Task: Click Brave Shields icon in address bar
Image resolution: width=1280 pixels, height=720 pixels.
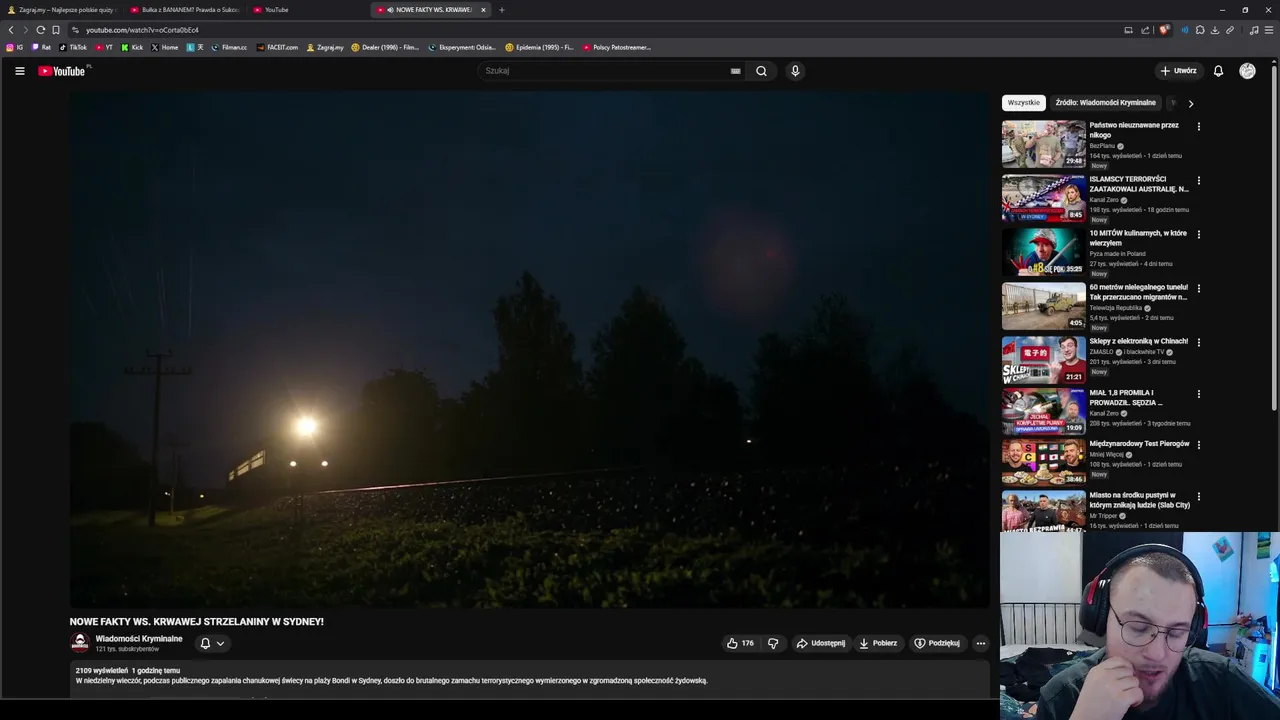Action: 1164,30
